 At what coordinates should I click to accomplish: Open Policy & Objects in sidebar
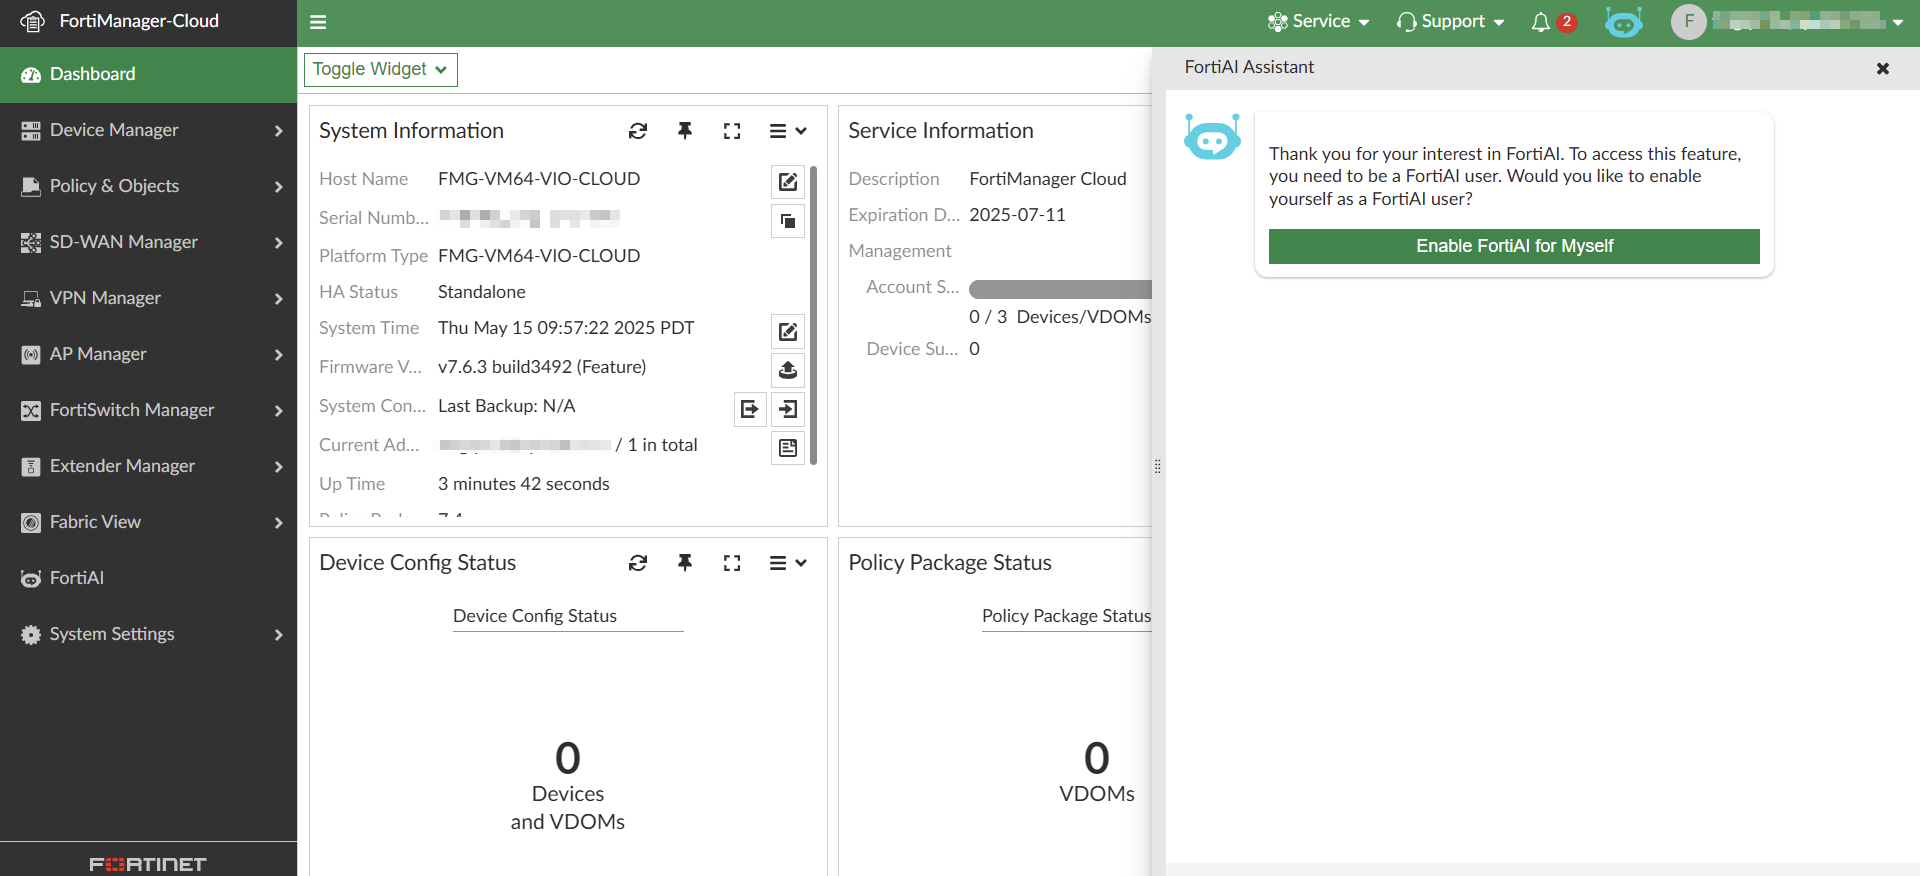tap(148, 186)
